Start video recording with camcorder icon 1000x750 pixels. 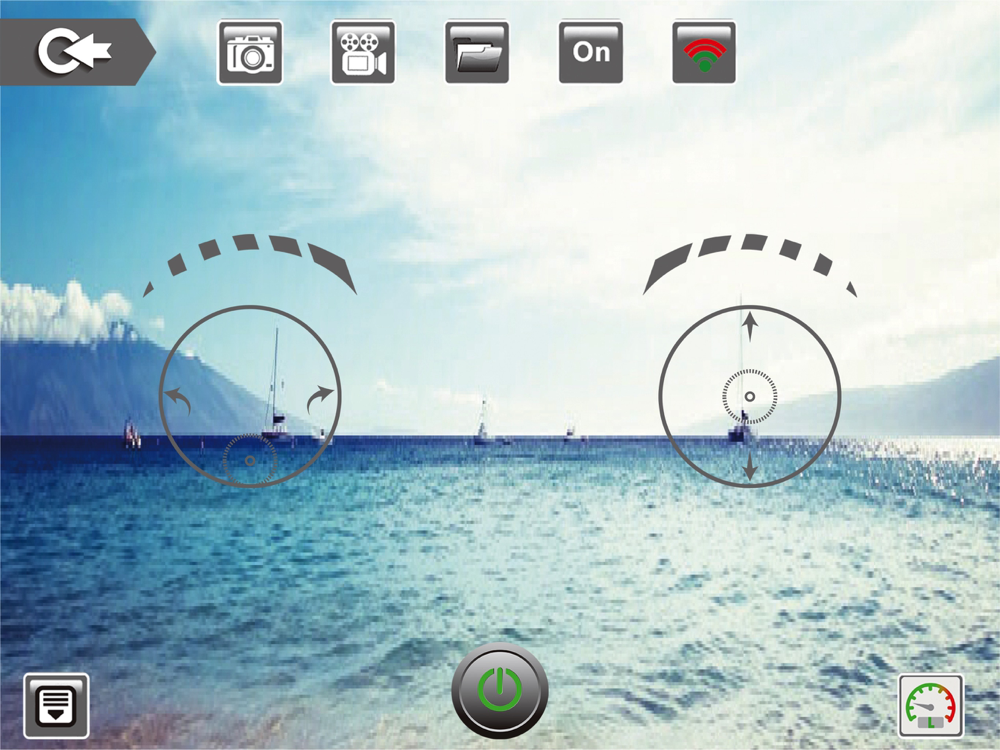363,52
